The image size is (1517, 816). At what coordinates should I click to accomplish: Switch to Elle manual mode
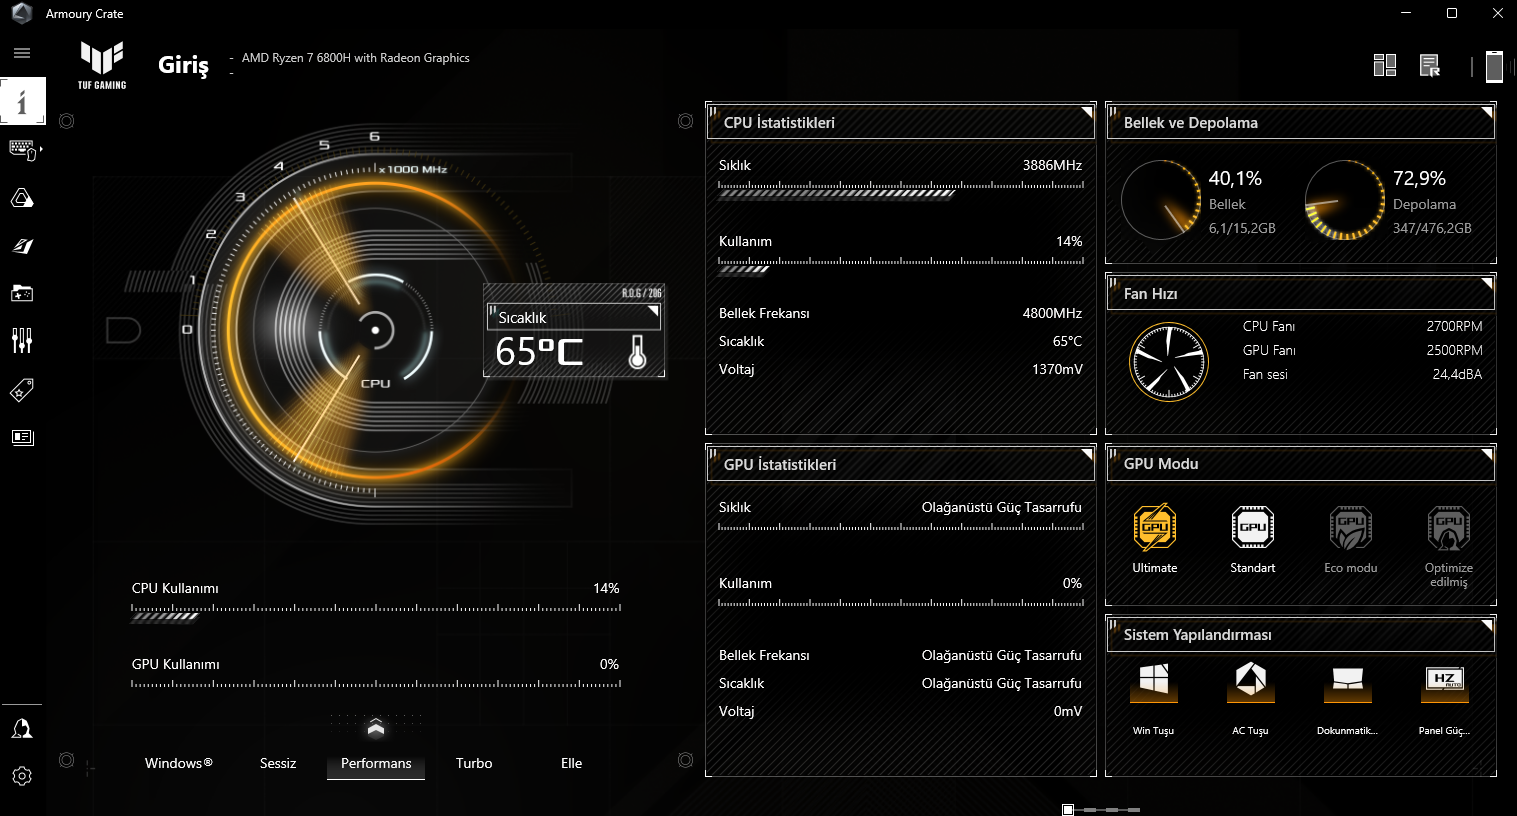[572, 763]
